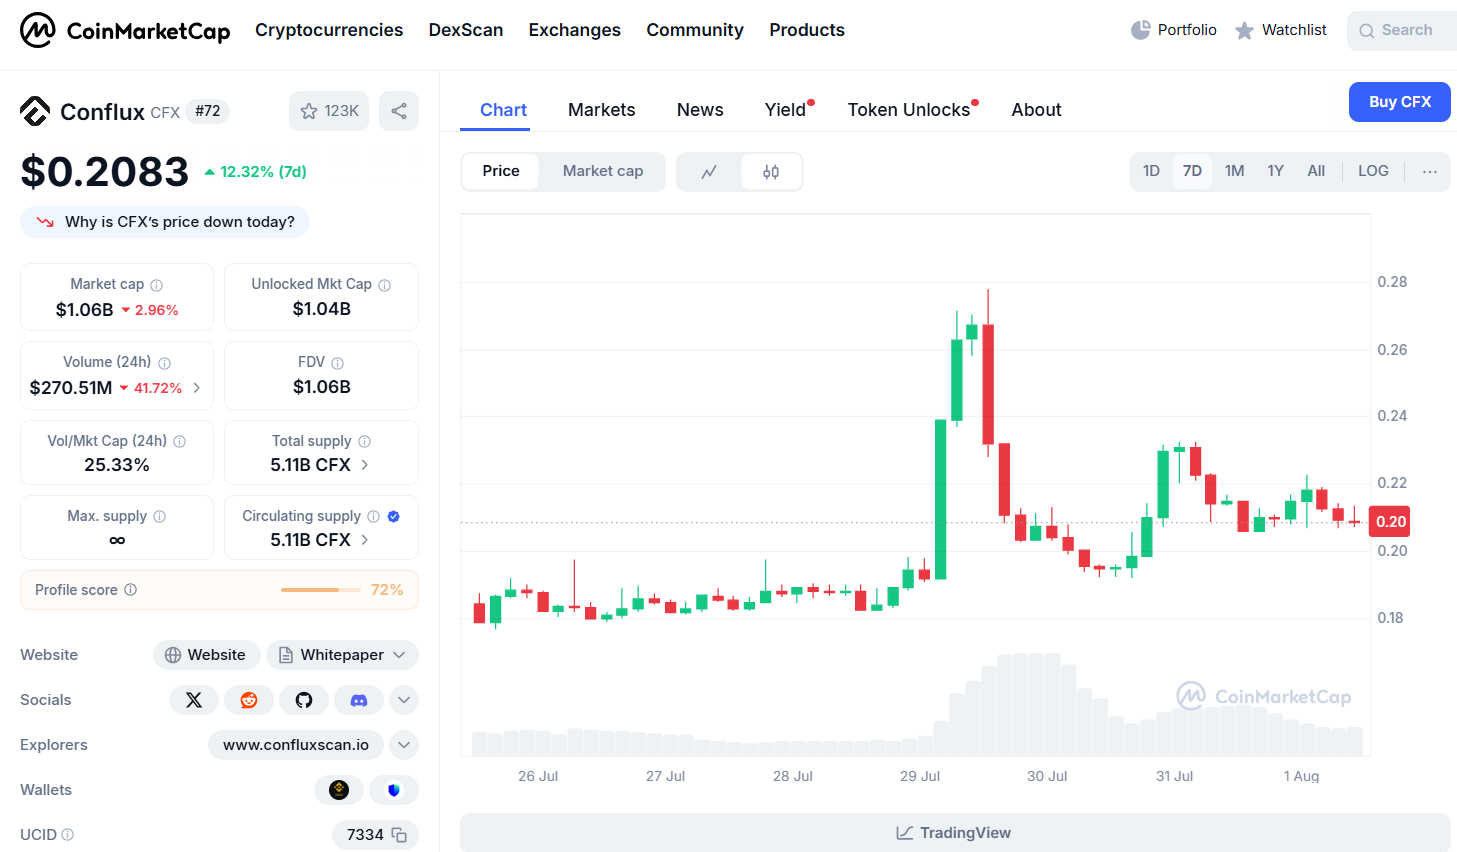Switch to the Markets tab
The height and width of the screenshot is (852, 1457).
[602, 110]
